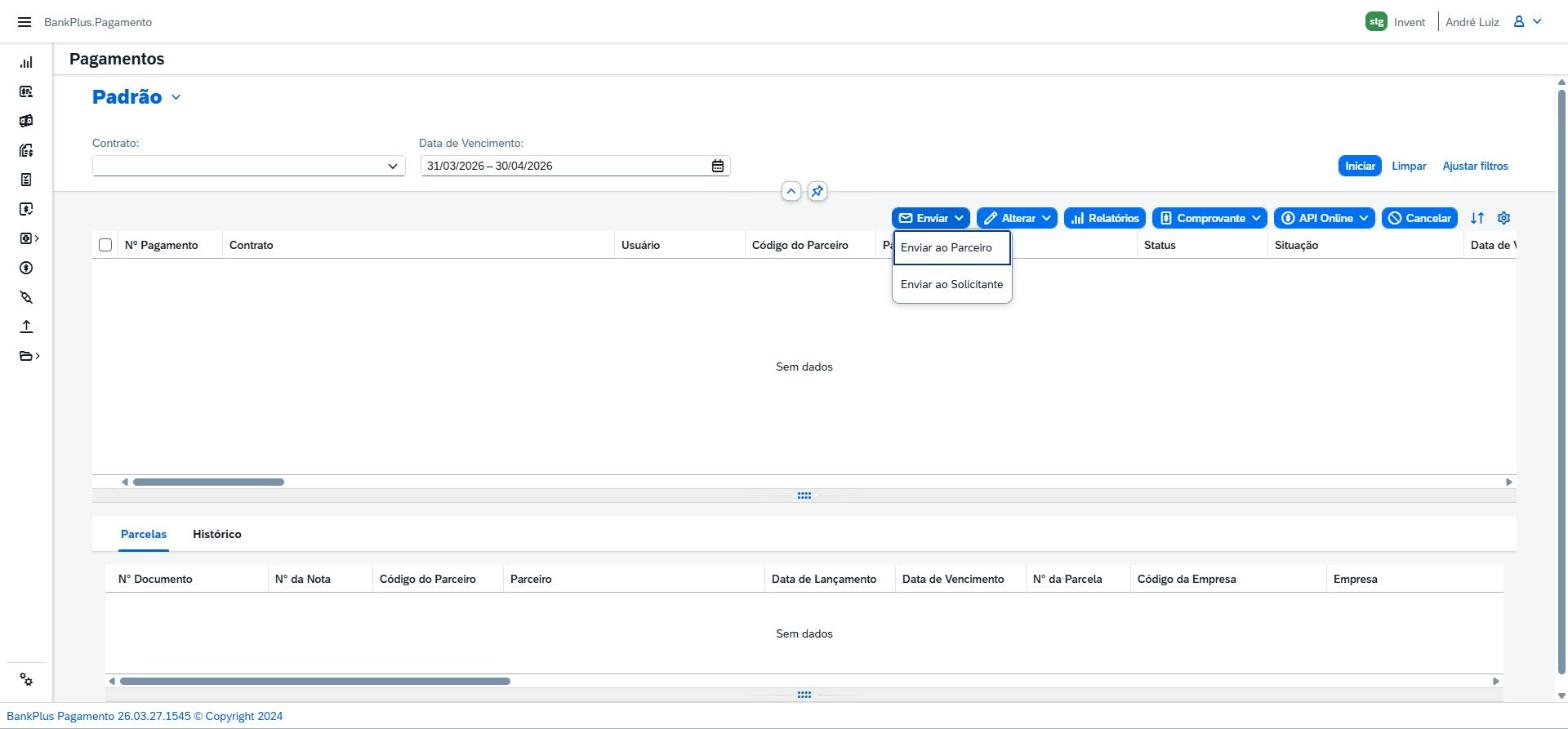
Task: Expand the Padrão view variant dropdown
Action: tap(176, 98)
